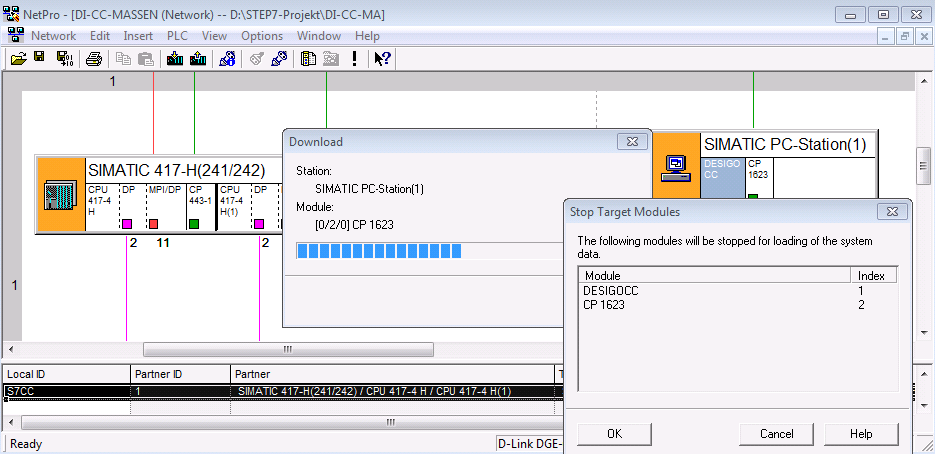Click Help button in Stop Target Modules

pos(860,434)
